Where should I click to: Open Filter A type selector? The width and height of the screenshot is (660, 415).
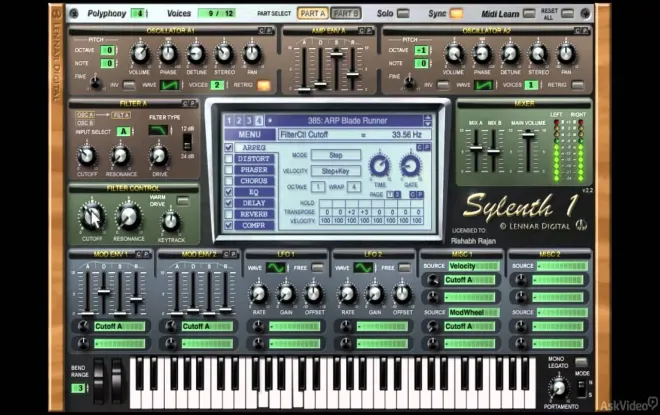tap(159, 130)
